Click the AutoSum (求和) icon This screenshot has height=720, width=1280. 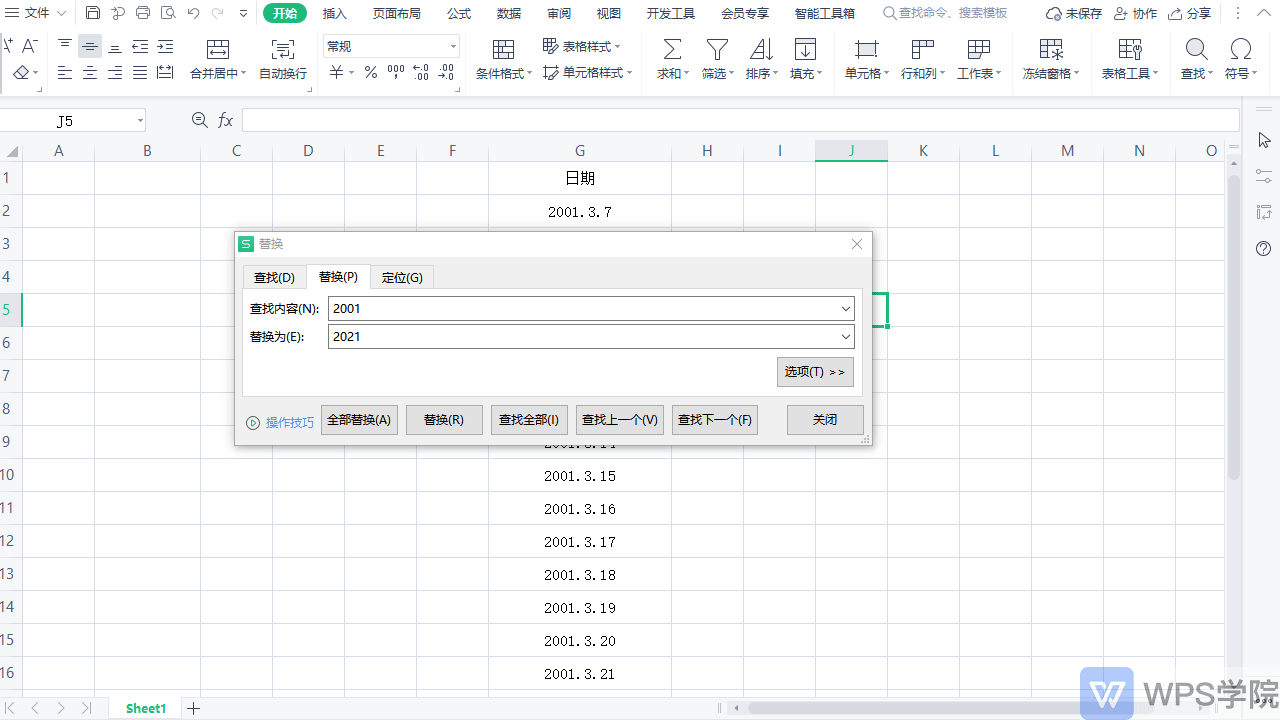[x=673, y=50]
